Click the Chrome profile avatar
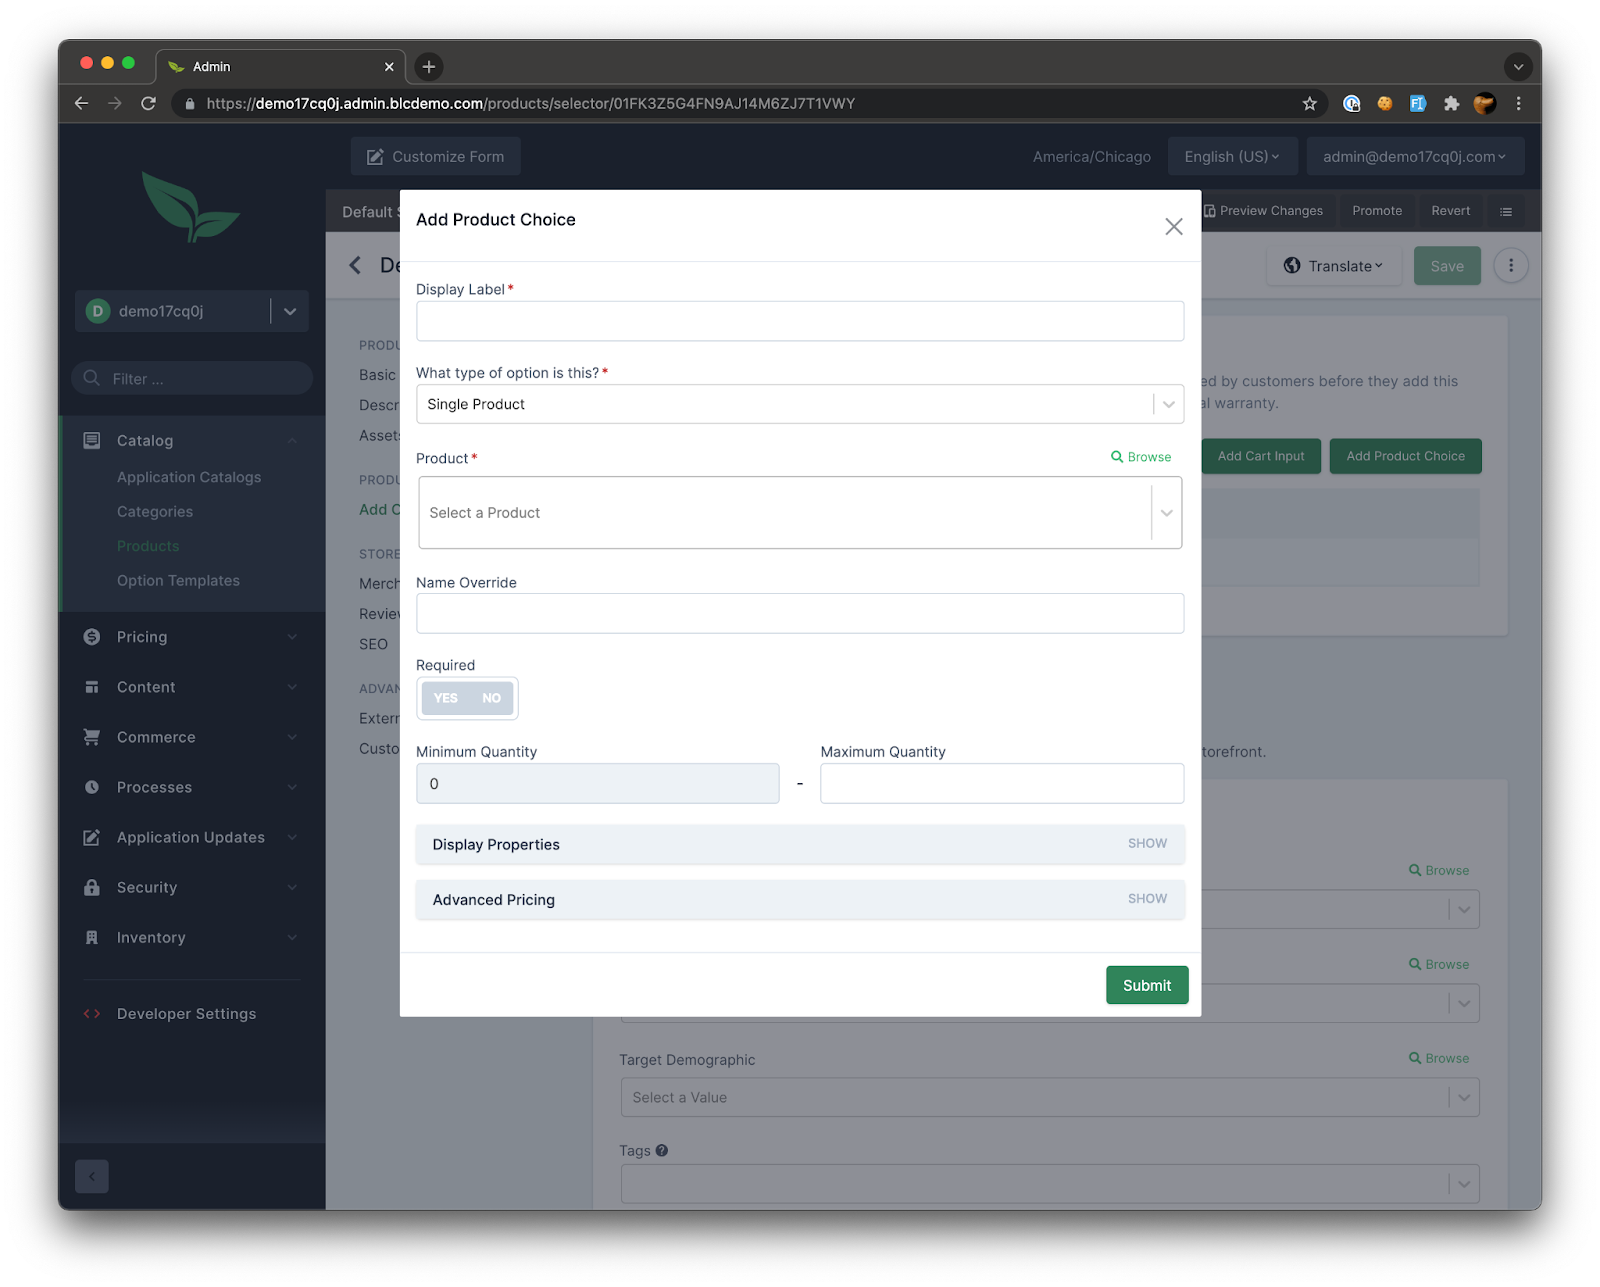Screen dimensions: 1600x1287 pyautogui.click(x=1485, y=103)
